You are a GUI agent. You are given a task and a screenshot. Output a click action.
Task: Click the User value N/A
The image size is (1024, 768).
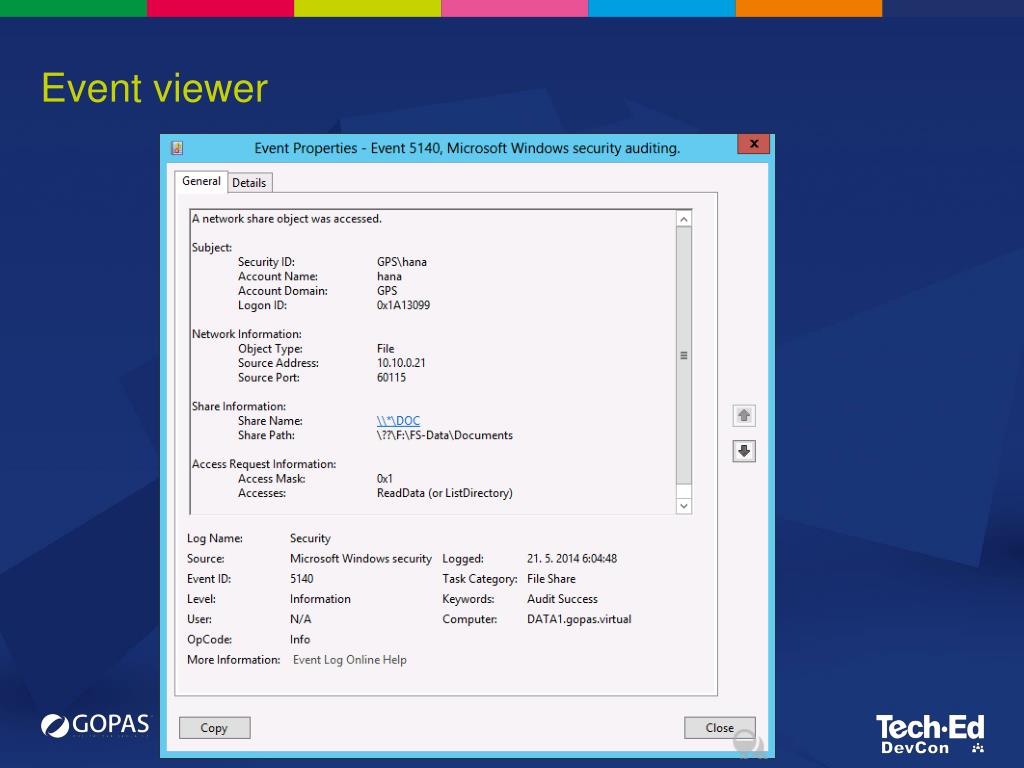pyautogui.click(x=300, y=619)
